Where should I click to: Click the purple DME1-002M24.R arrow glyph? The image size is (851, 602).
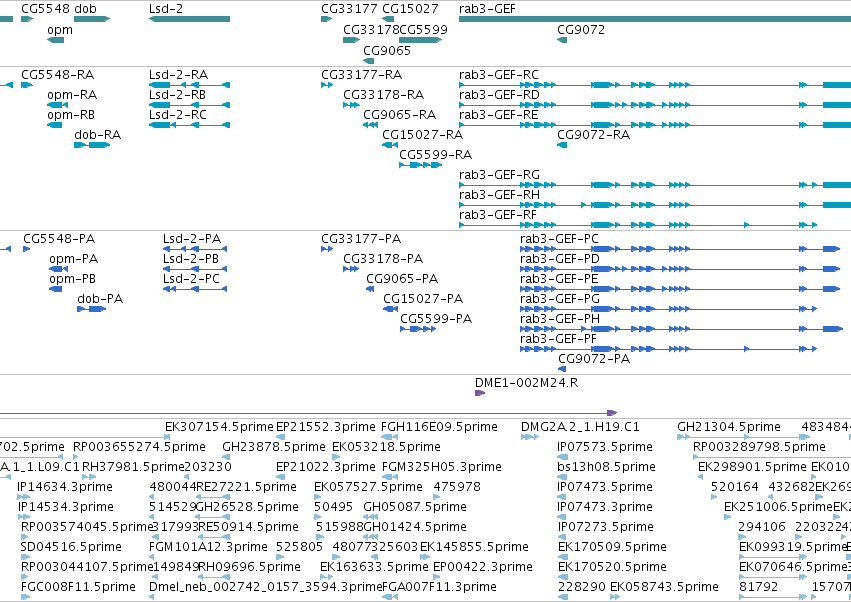[480, 393]
